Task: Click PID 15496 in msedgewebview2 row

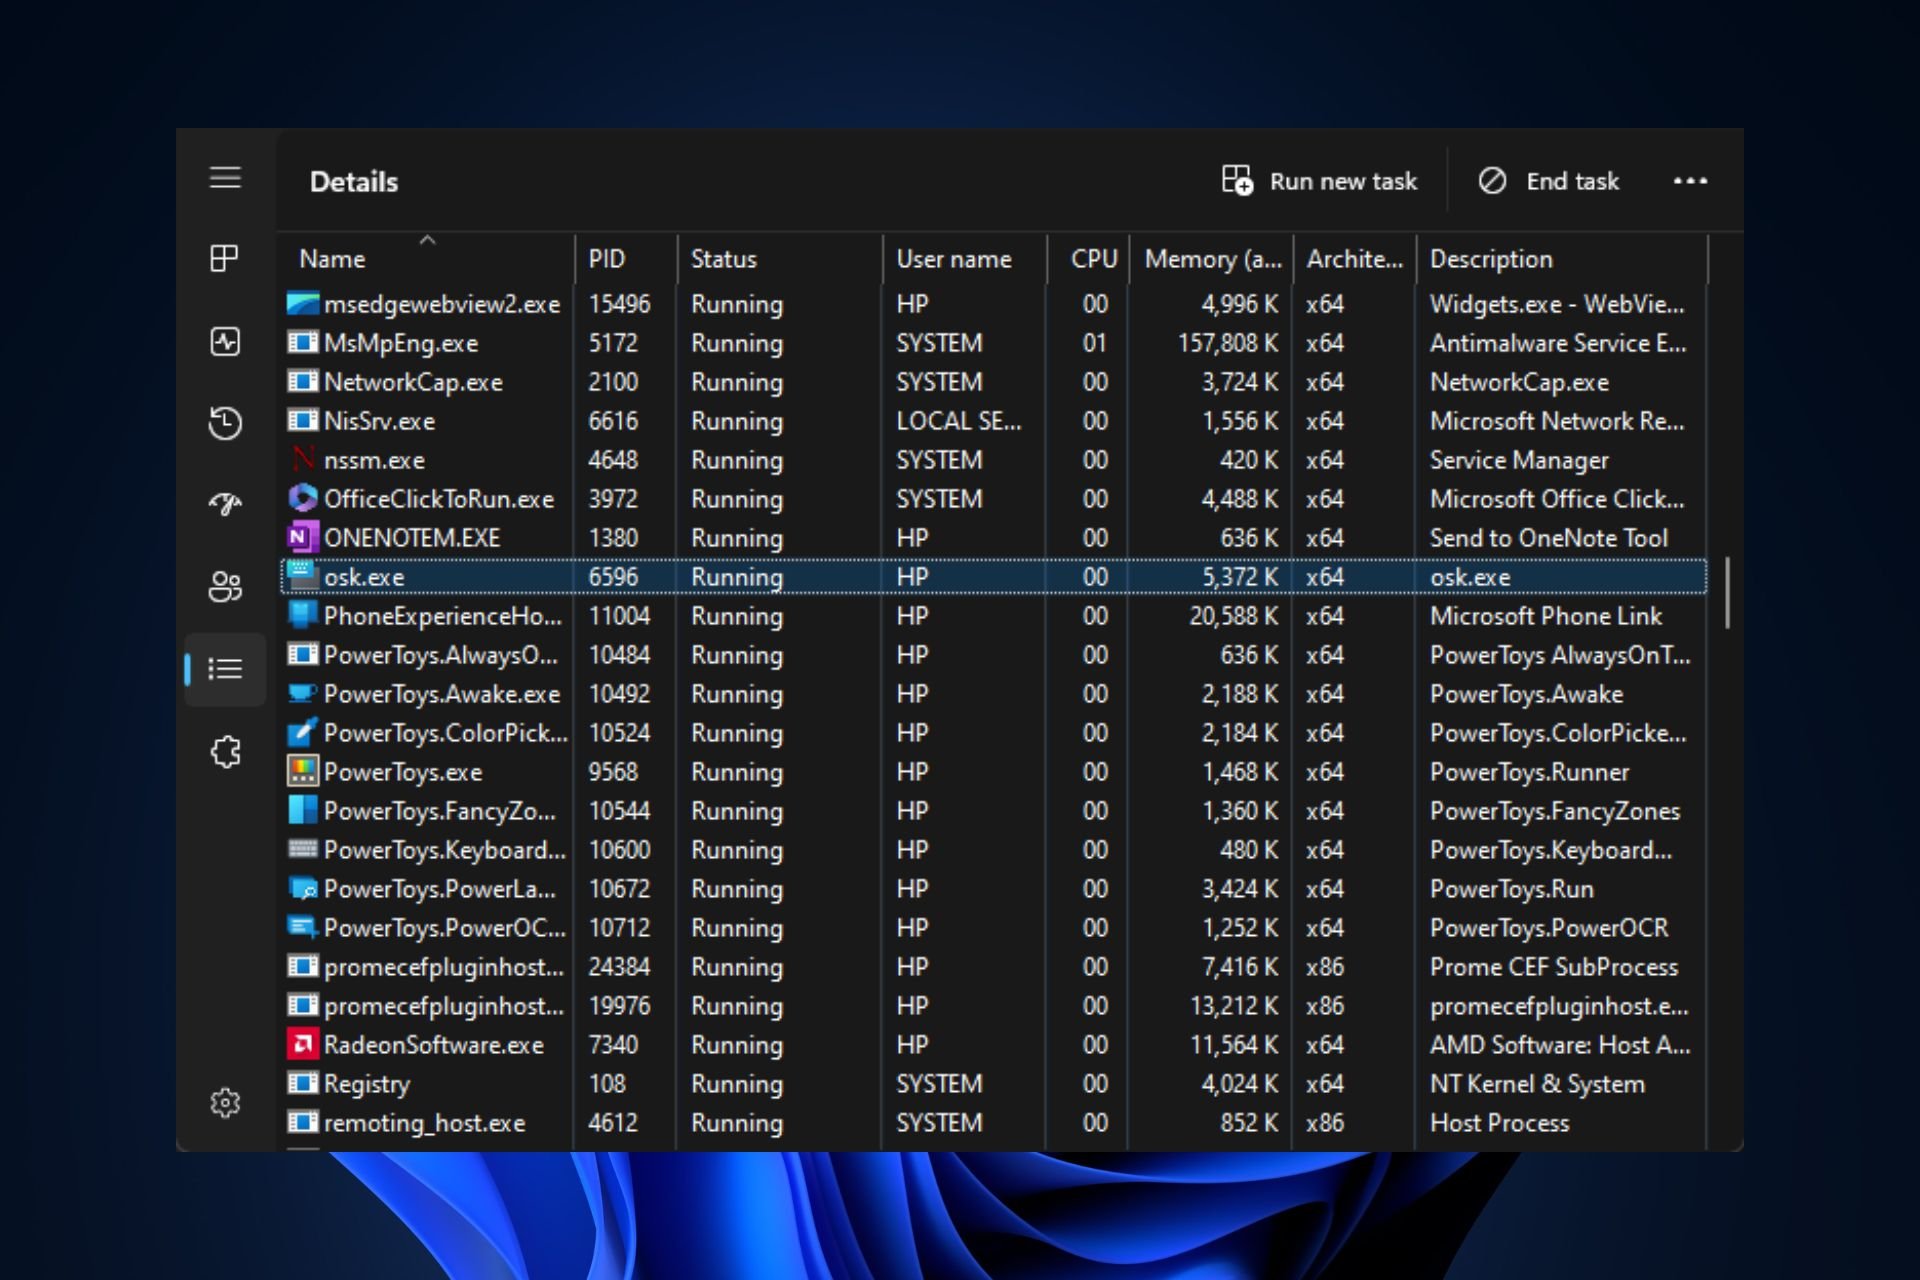Action: point(619,304)
